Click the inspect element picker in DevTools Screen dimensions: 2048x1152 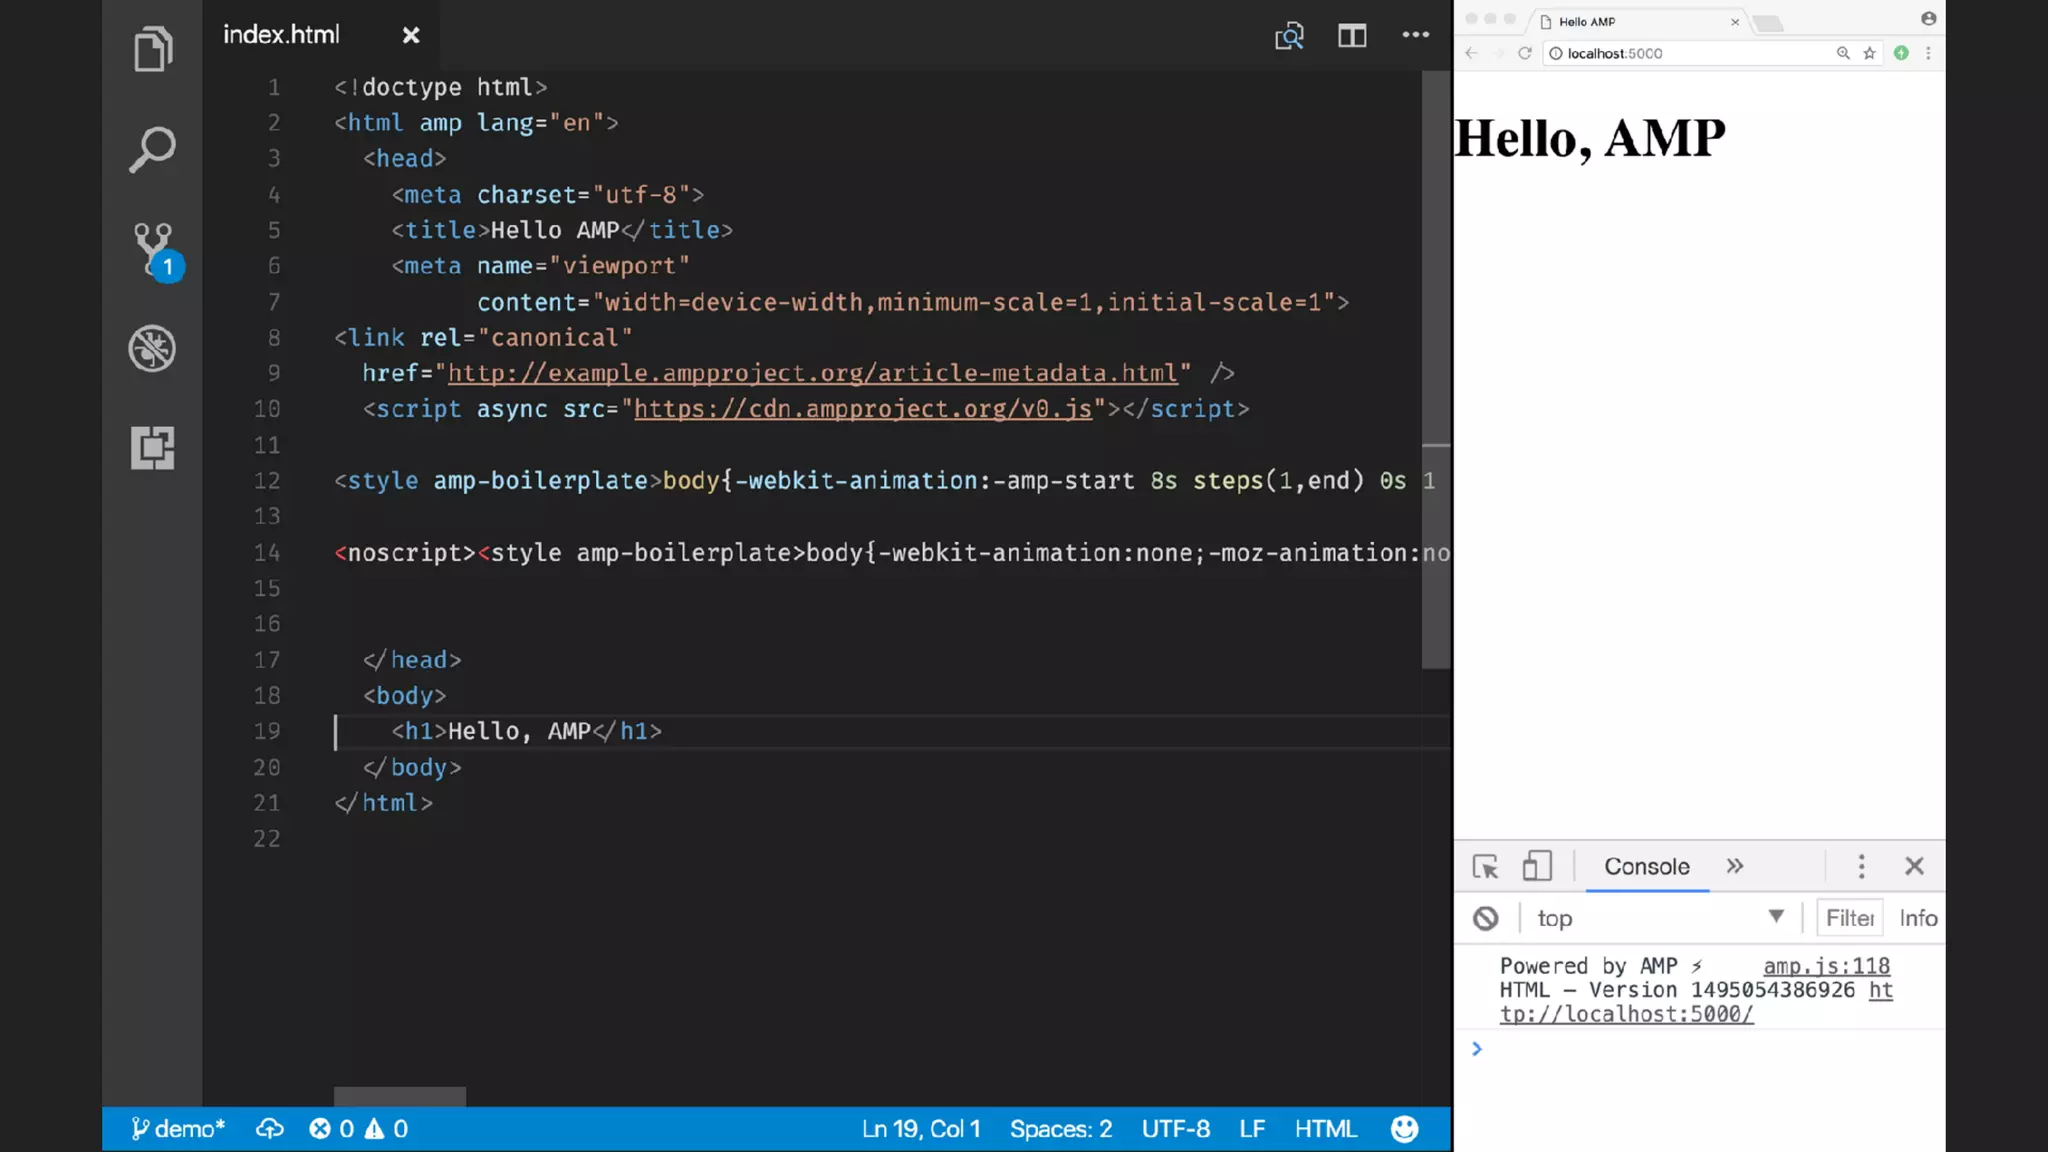(x=1485, y=866)
